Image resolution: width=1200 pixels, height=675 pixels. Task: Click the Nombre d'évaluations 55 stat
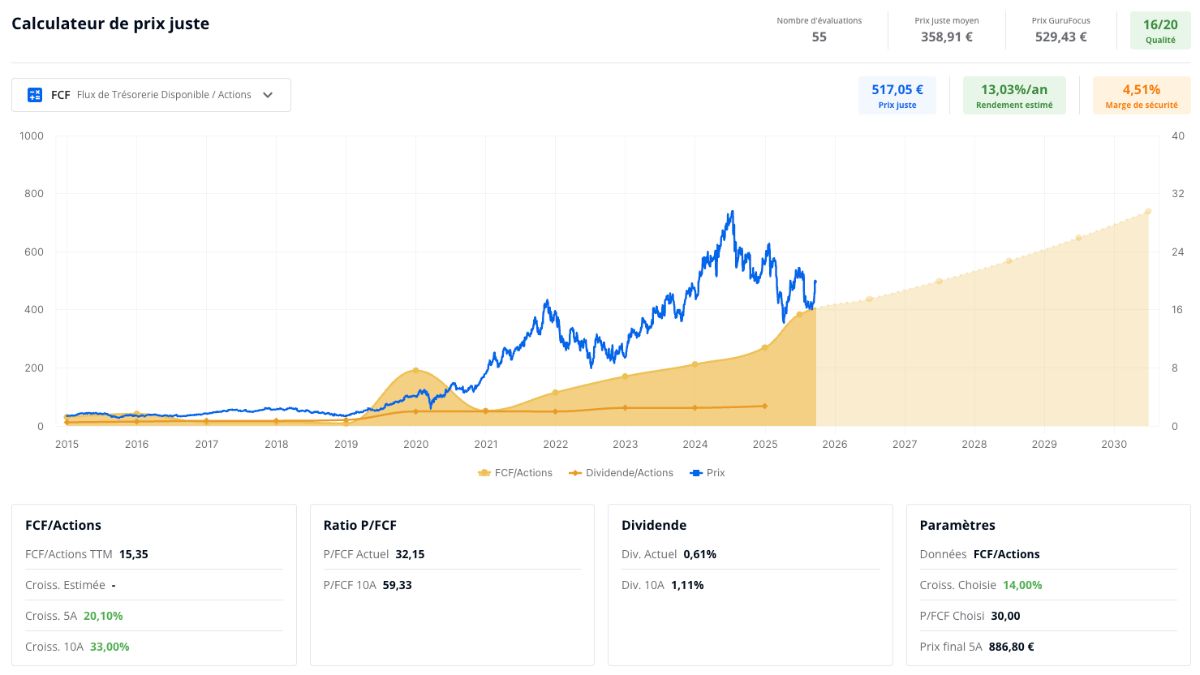(819, 30)
